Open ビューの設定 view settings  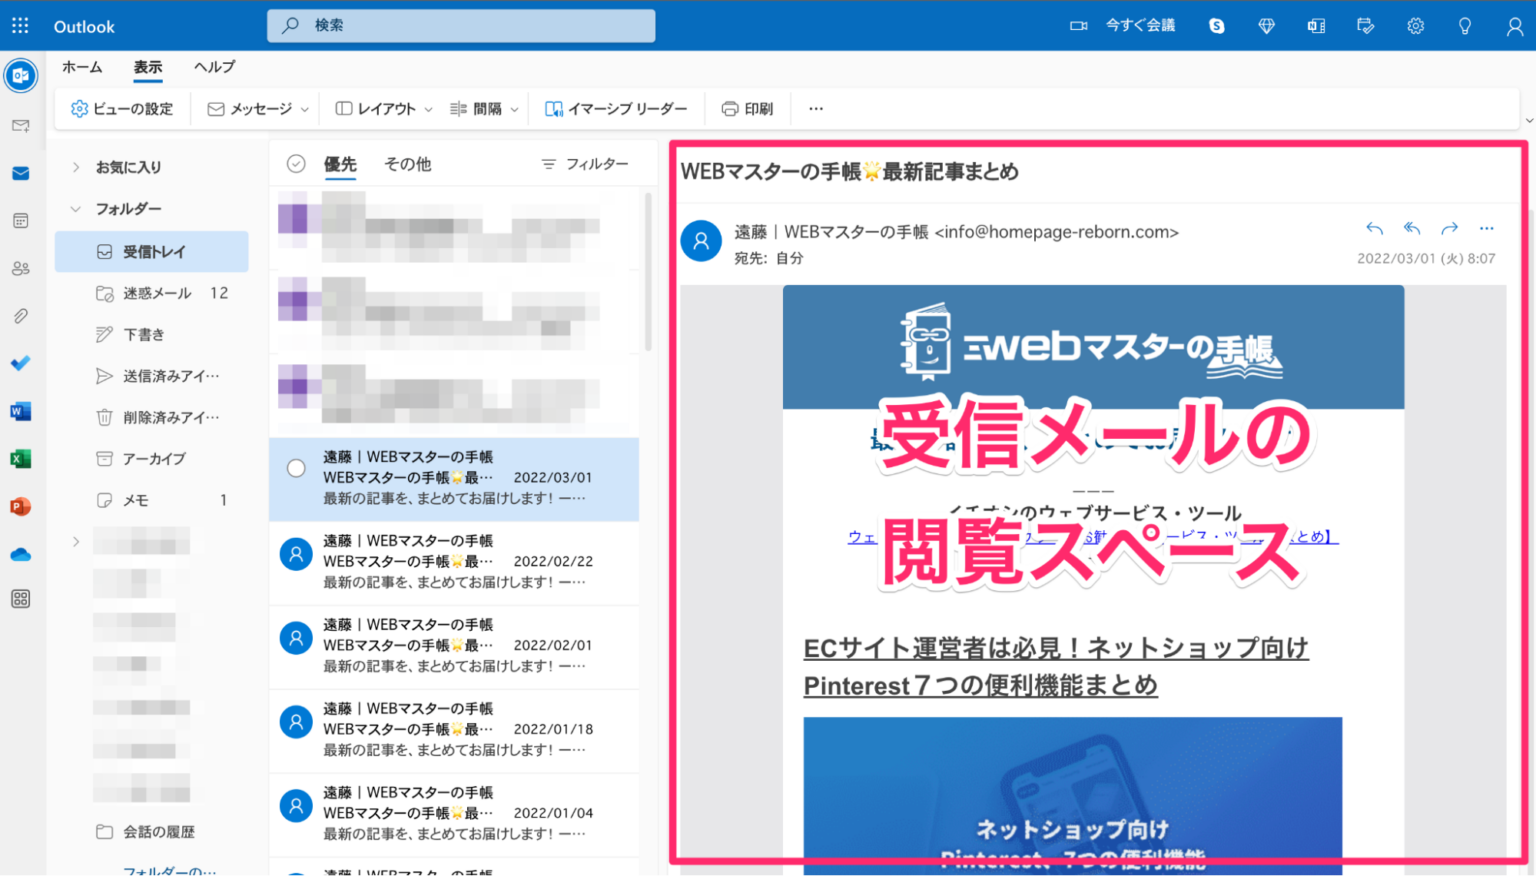point(122,109)
